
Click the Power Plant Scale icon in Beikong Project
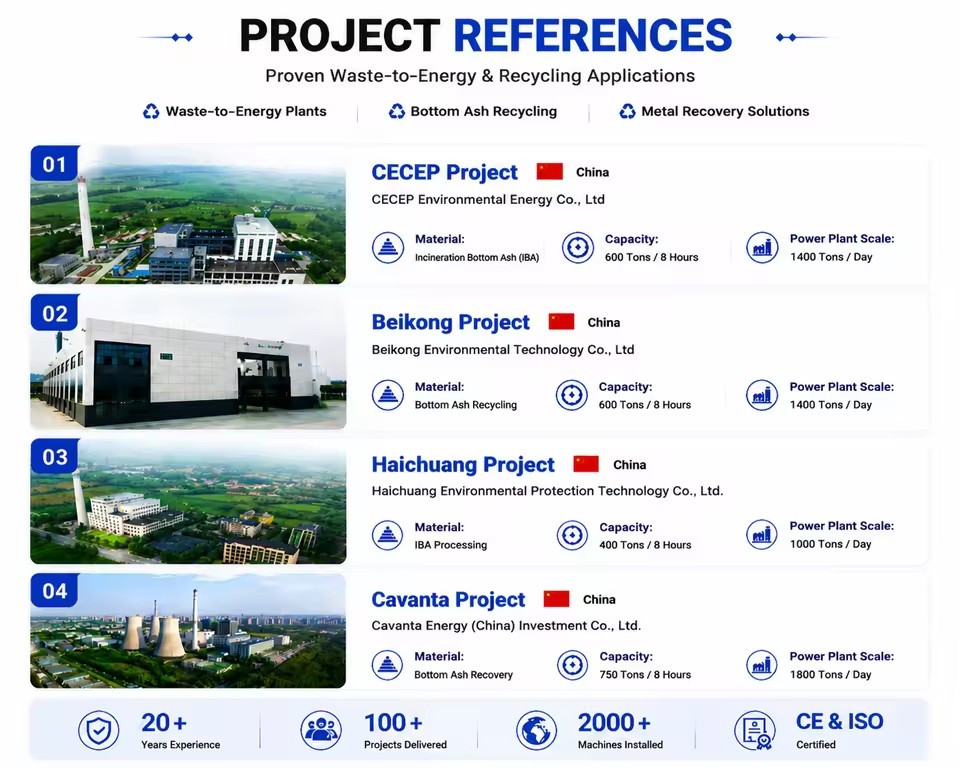tap(762, 395)
